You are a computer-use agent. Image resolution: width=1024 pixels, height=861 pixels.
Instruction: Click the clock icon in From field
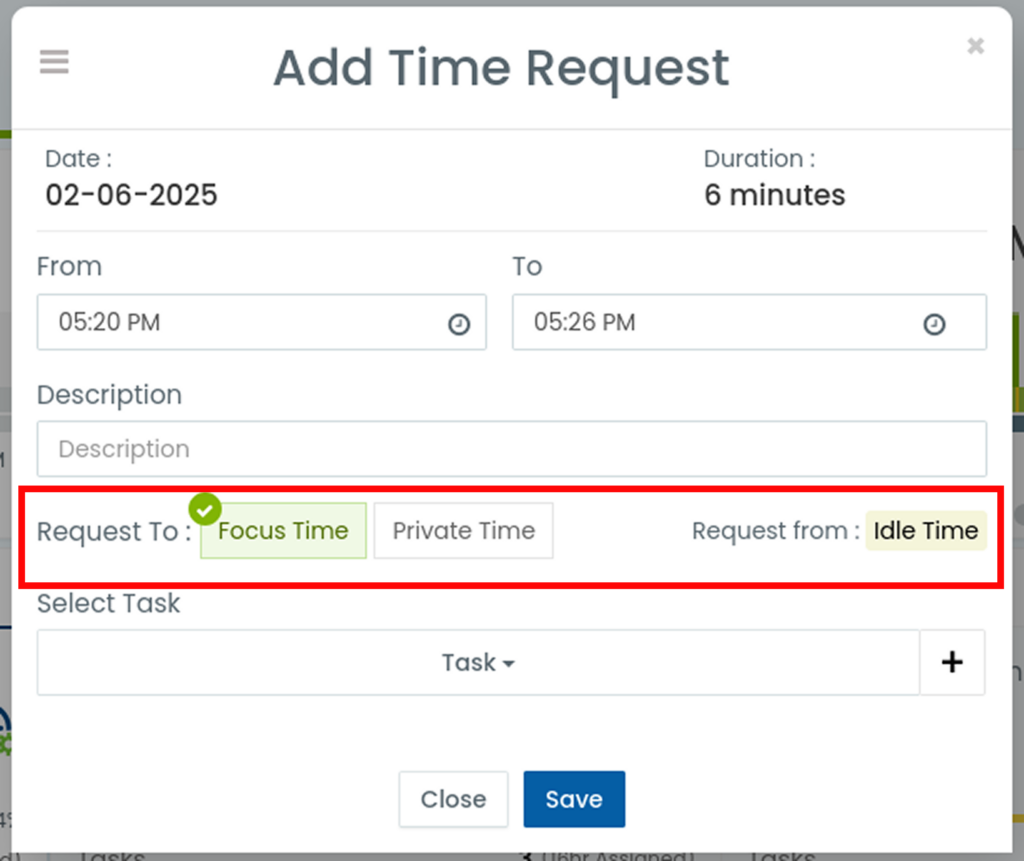click(x=459, y=324)
